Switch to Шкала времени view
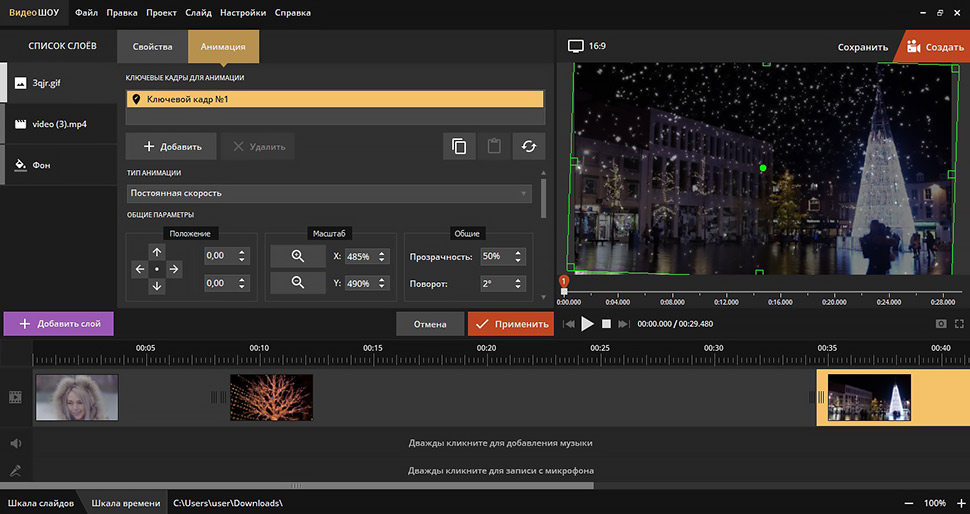The width and height of the screenshot is (970, 514). coord(126,503)
